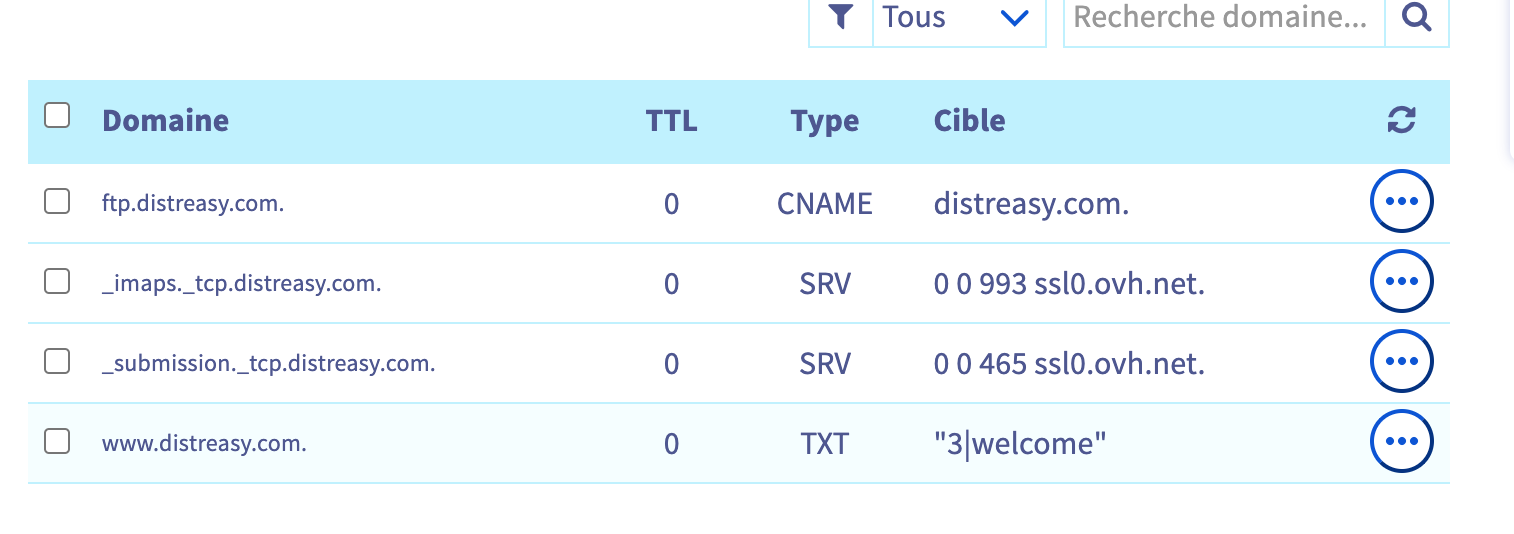Click the distreasy.com. CNAME target text
Viewport: 1514px width, 534px height.
coord(1031,204)
